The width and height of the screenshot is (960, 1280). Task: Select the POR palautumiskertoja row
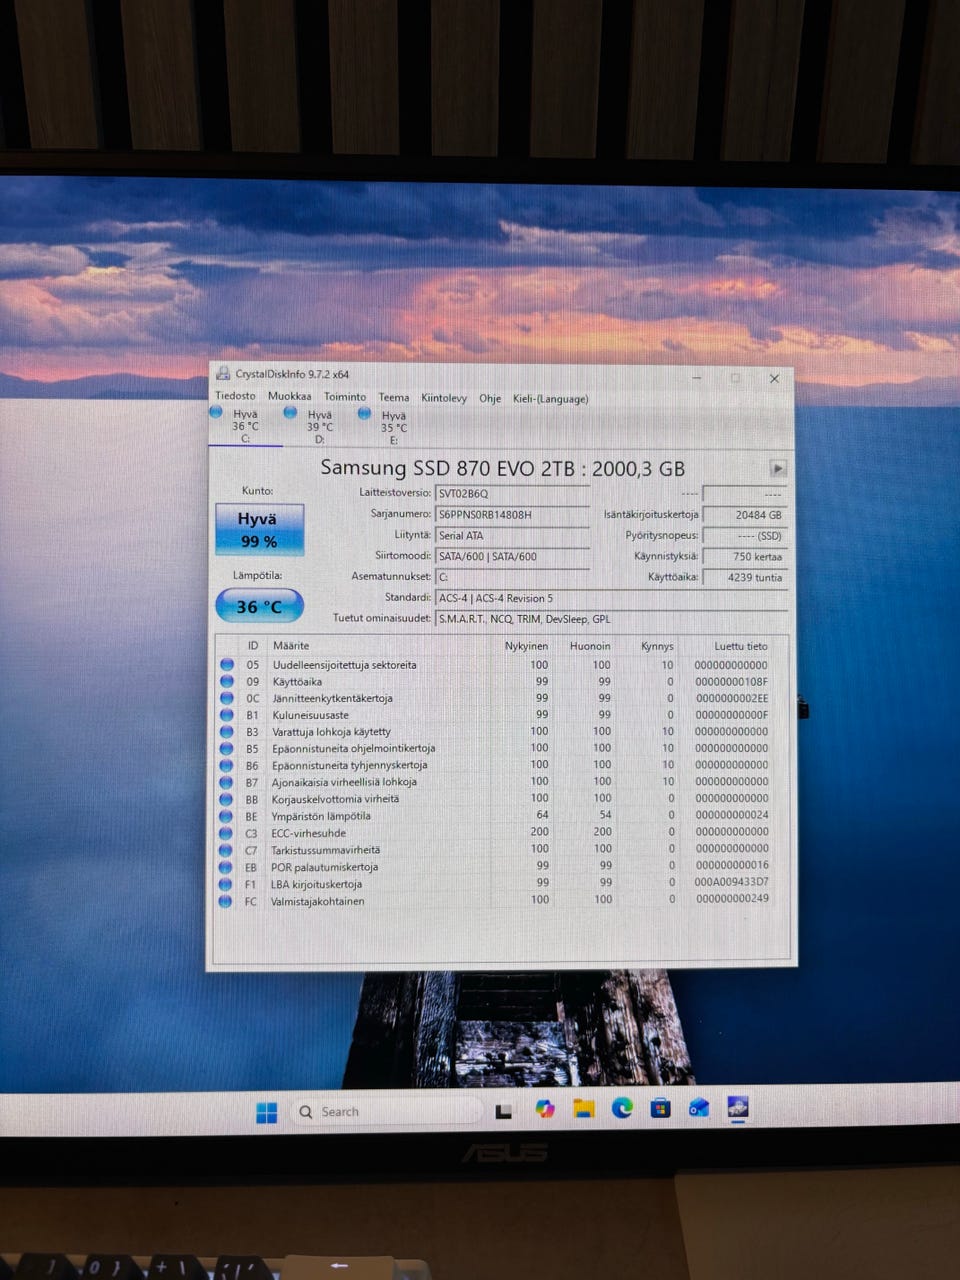pyautogui.click(x=501, y=867)
